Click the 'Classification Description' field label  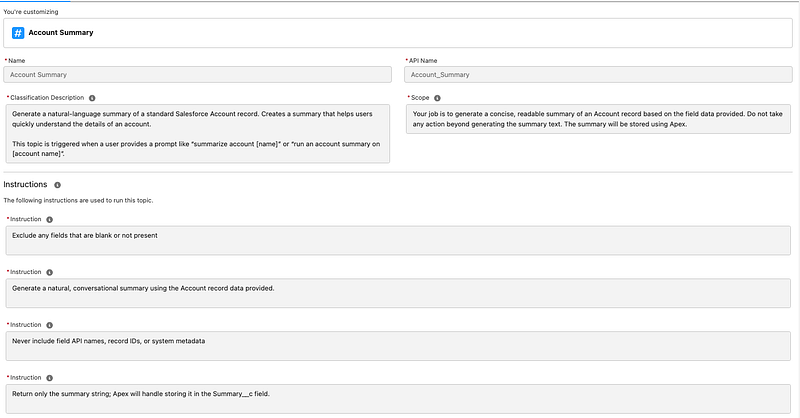coord(47,97)
